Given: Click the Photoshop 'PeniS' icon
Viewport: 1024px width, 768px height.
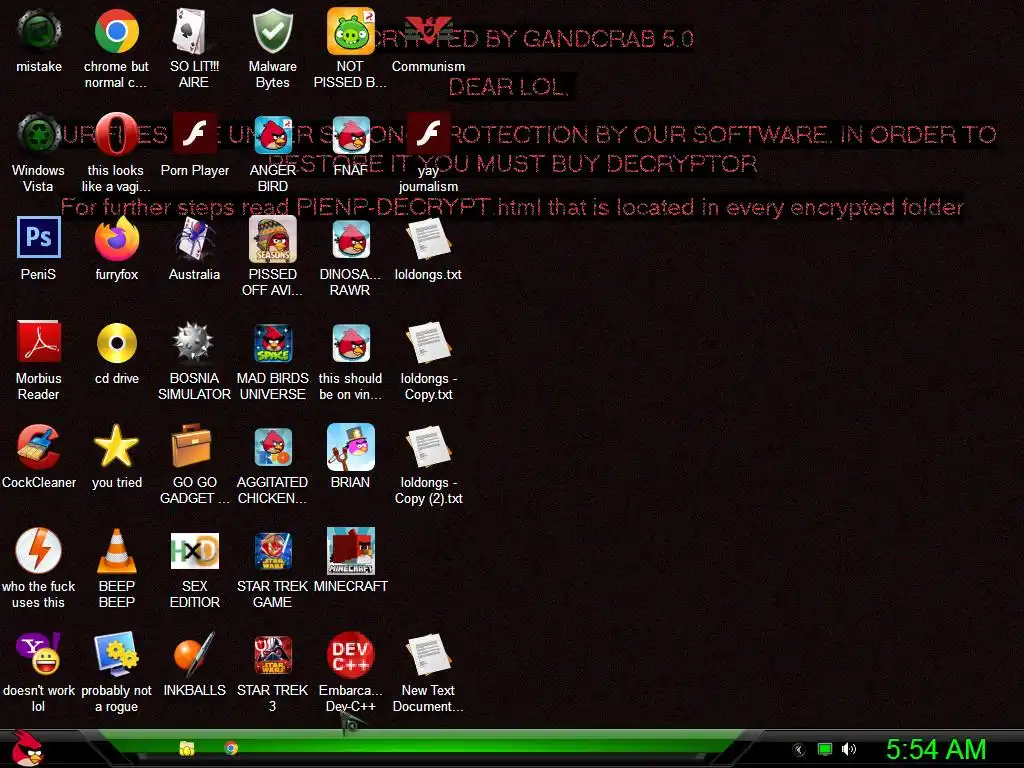Looking at the screenshot, I should click(39, 238).
